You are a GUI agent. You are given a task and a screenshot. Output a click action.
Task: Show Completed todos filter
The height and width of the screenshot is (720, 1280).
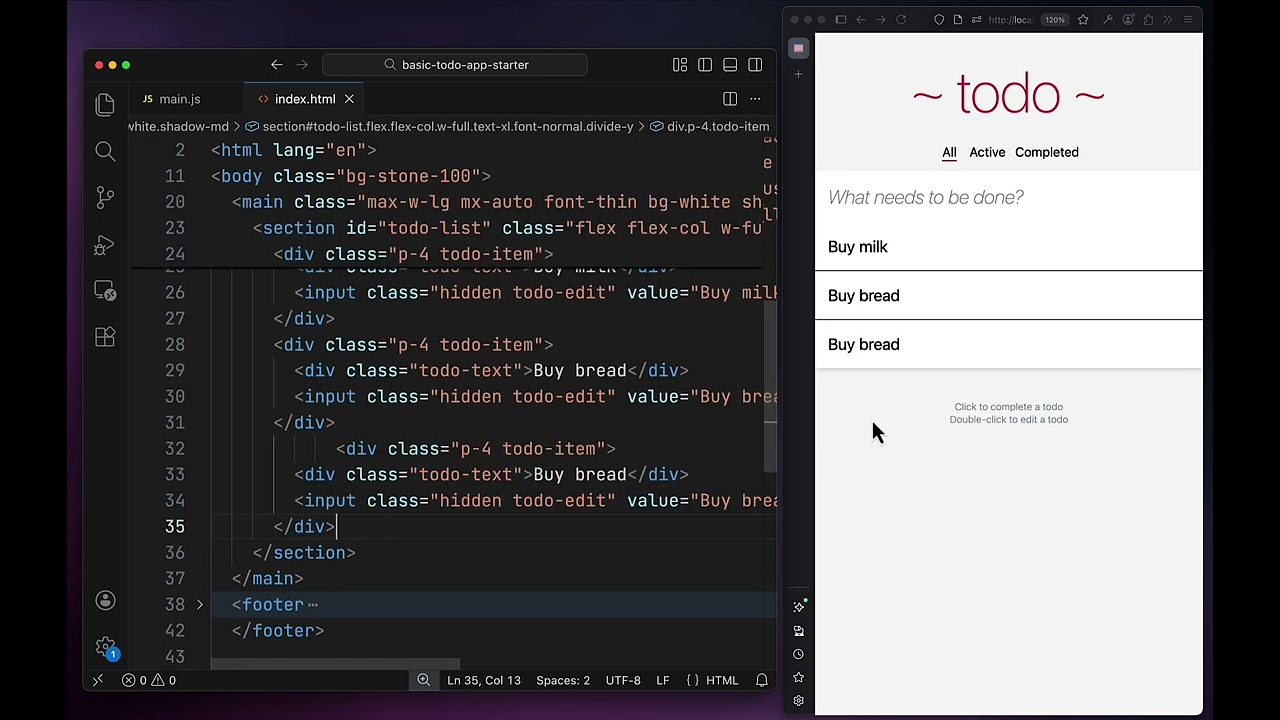[x=1047, y=152]
